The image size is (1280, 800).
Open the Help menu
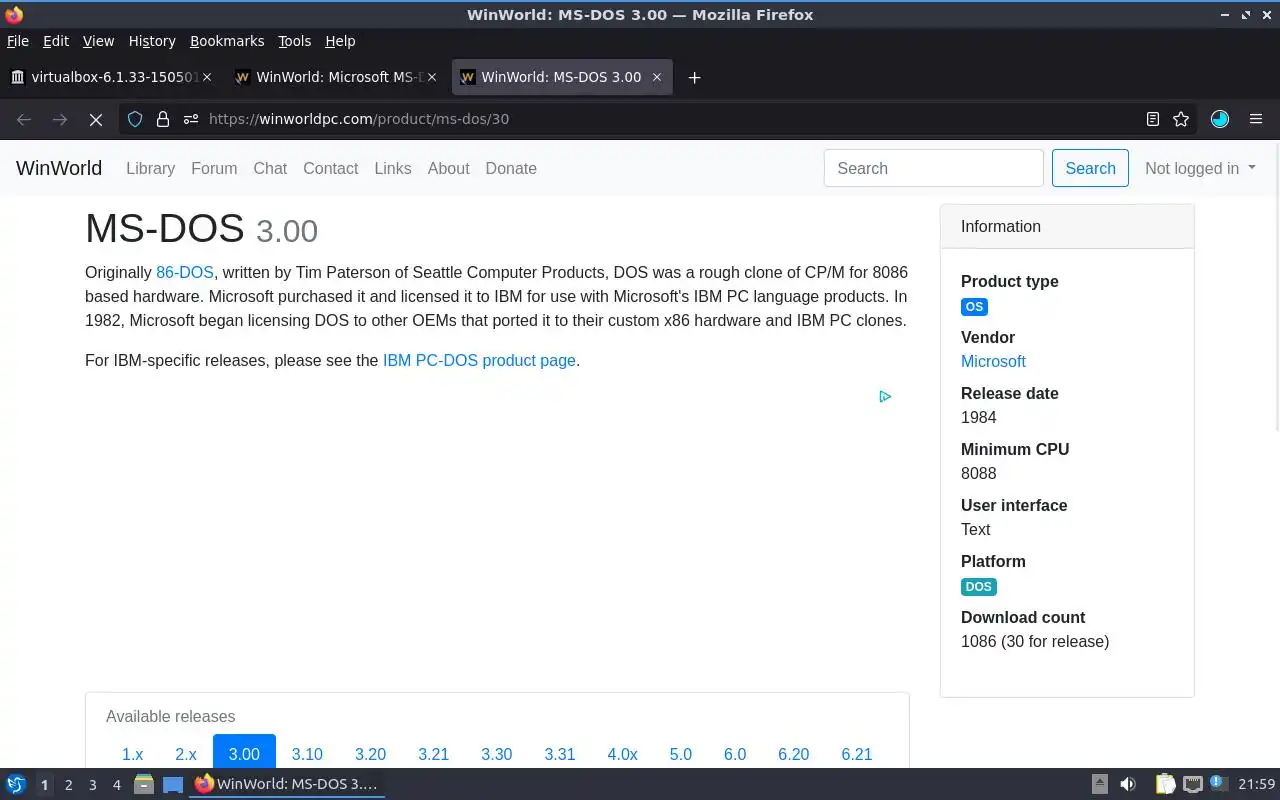340,41
